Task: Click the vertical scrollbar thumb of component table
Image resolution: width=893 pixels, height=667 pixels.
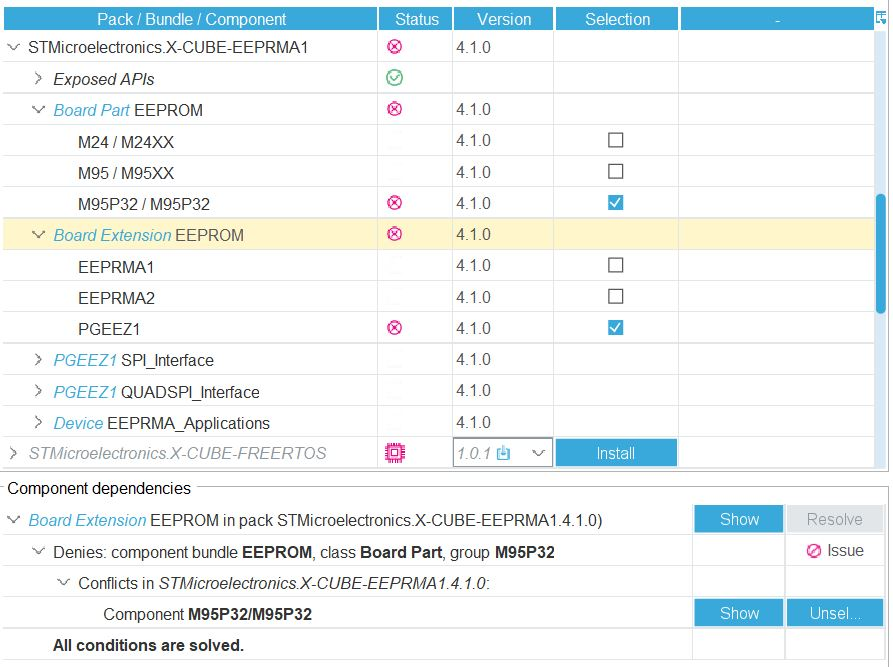Action: click(880, 253)
